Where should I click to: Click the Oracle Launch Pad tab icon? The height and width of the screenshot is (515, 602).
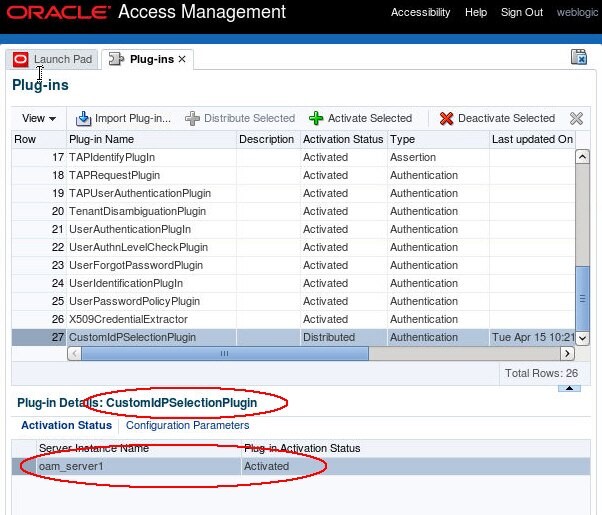pyautogui.click(x=20, y=60)
